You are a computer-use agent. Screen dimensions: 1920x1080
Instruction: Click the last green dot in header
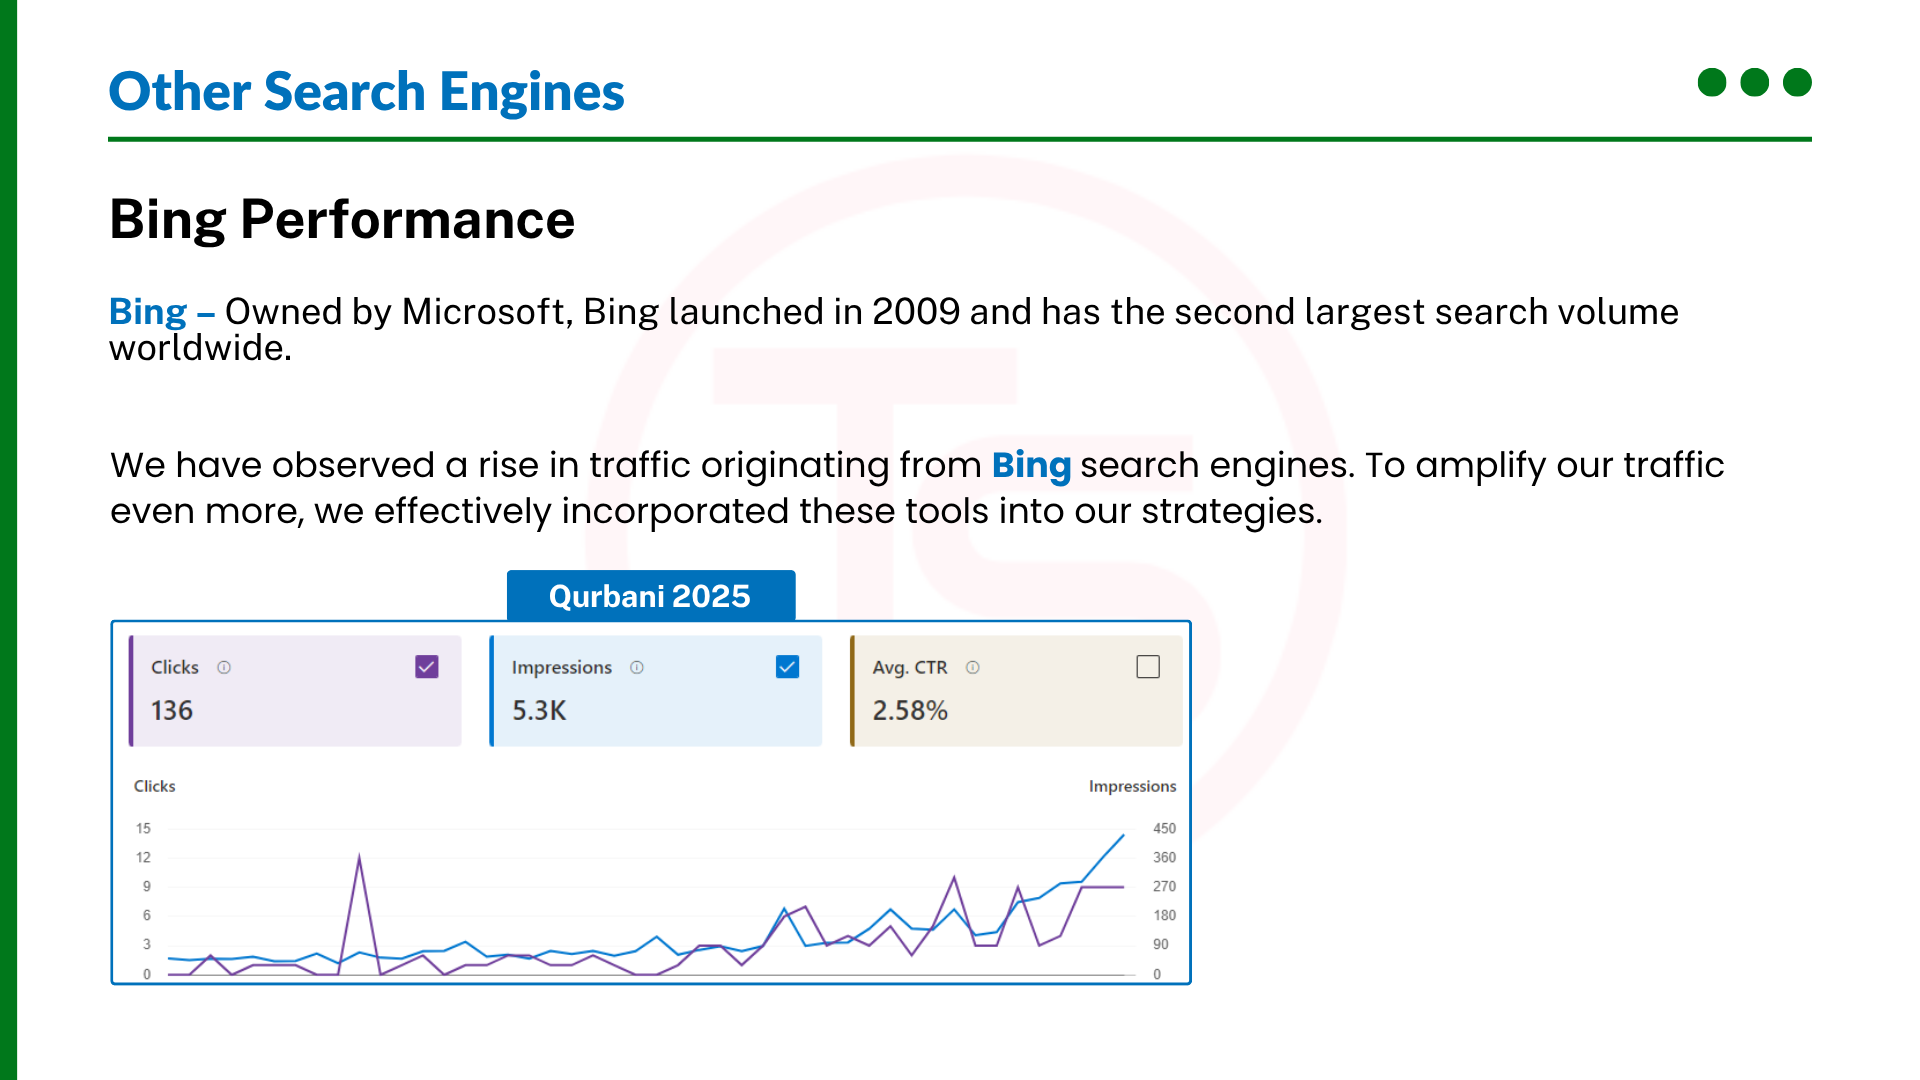tap(1797, 82)
